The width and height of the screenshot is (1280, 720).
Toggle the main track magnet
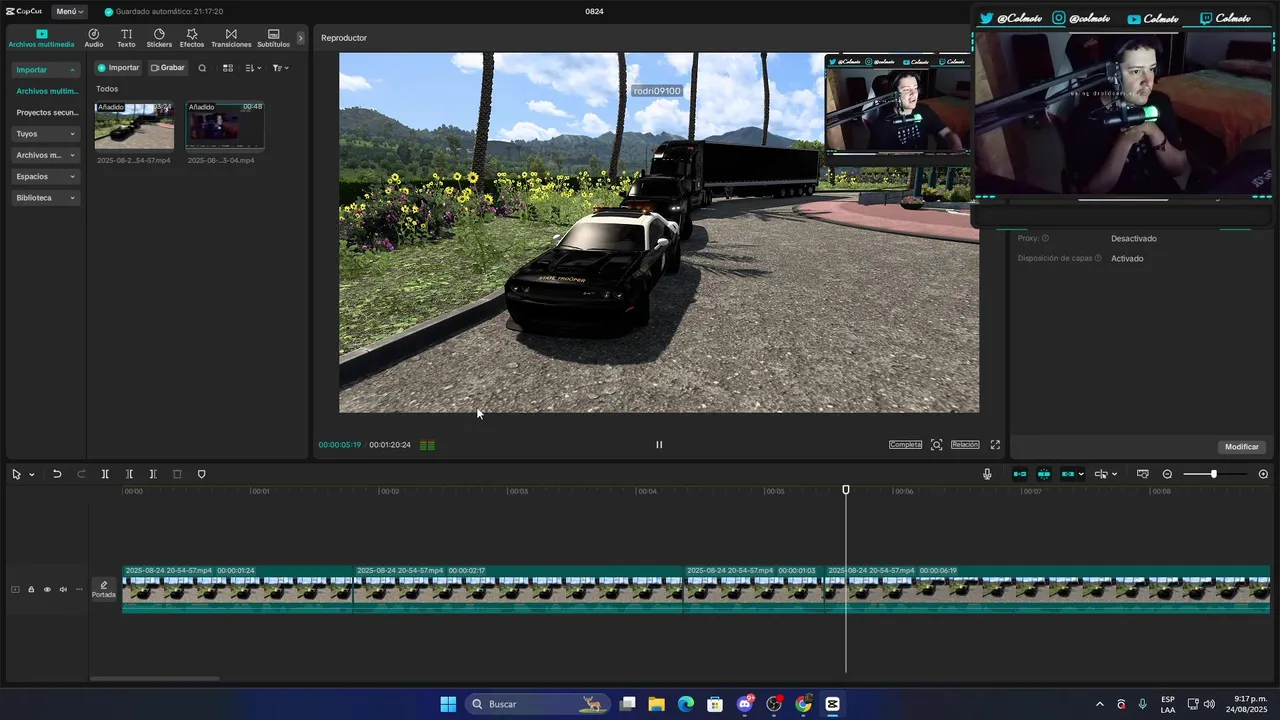1020,474
